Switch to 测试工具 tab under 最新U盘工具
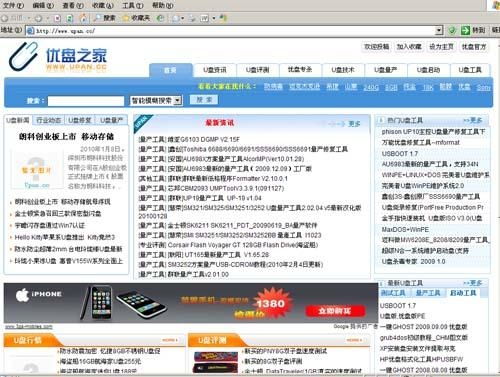The height and width of the screenshot is (377, 500). tap(393, 293)
